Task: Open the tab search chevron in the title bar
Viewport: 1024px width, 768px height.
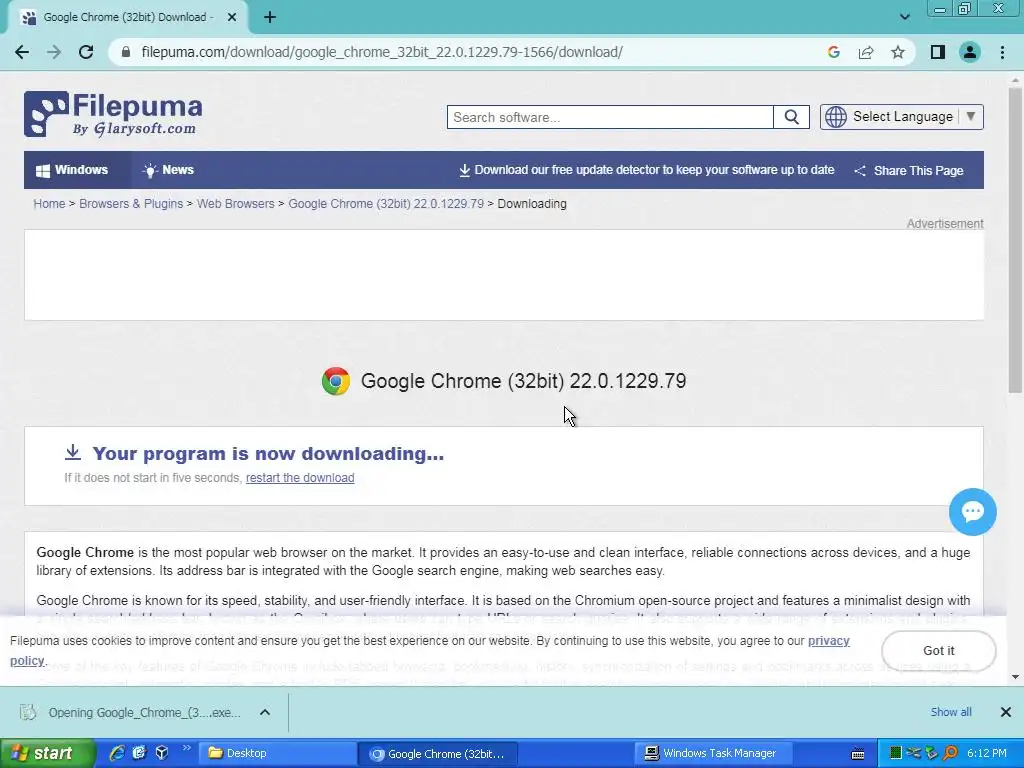Action: (x=904, y=18)
